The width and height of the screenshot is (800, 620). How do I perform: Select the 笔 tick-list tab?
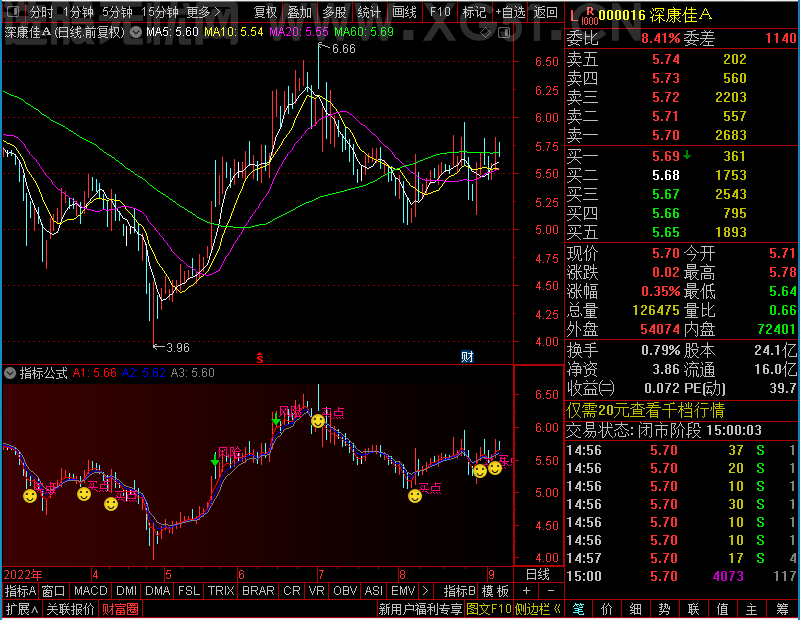578,609
